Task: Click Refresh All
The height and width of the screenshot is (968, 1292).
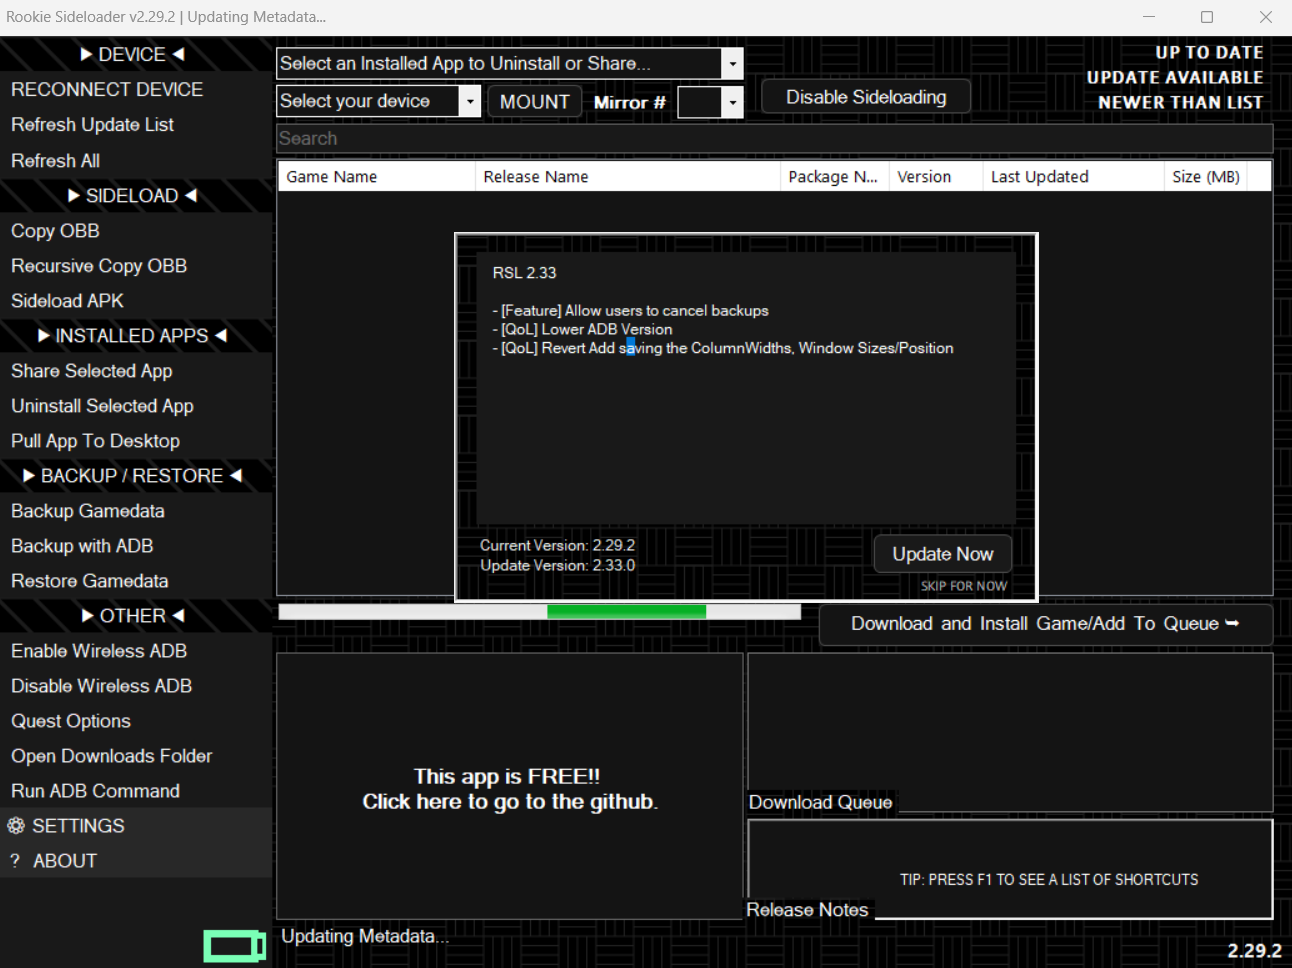Action: click(x=136, y=161)
